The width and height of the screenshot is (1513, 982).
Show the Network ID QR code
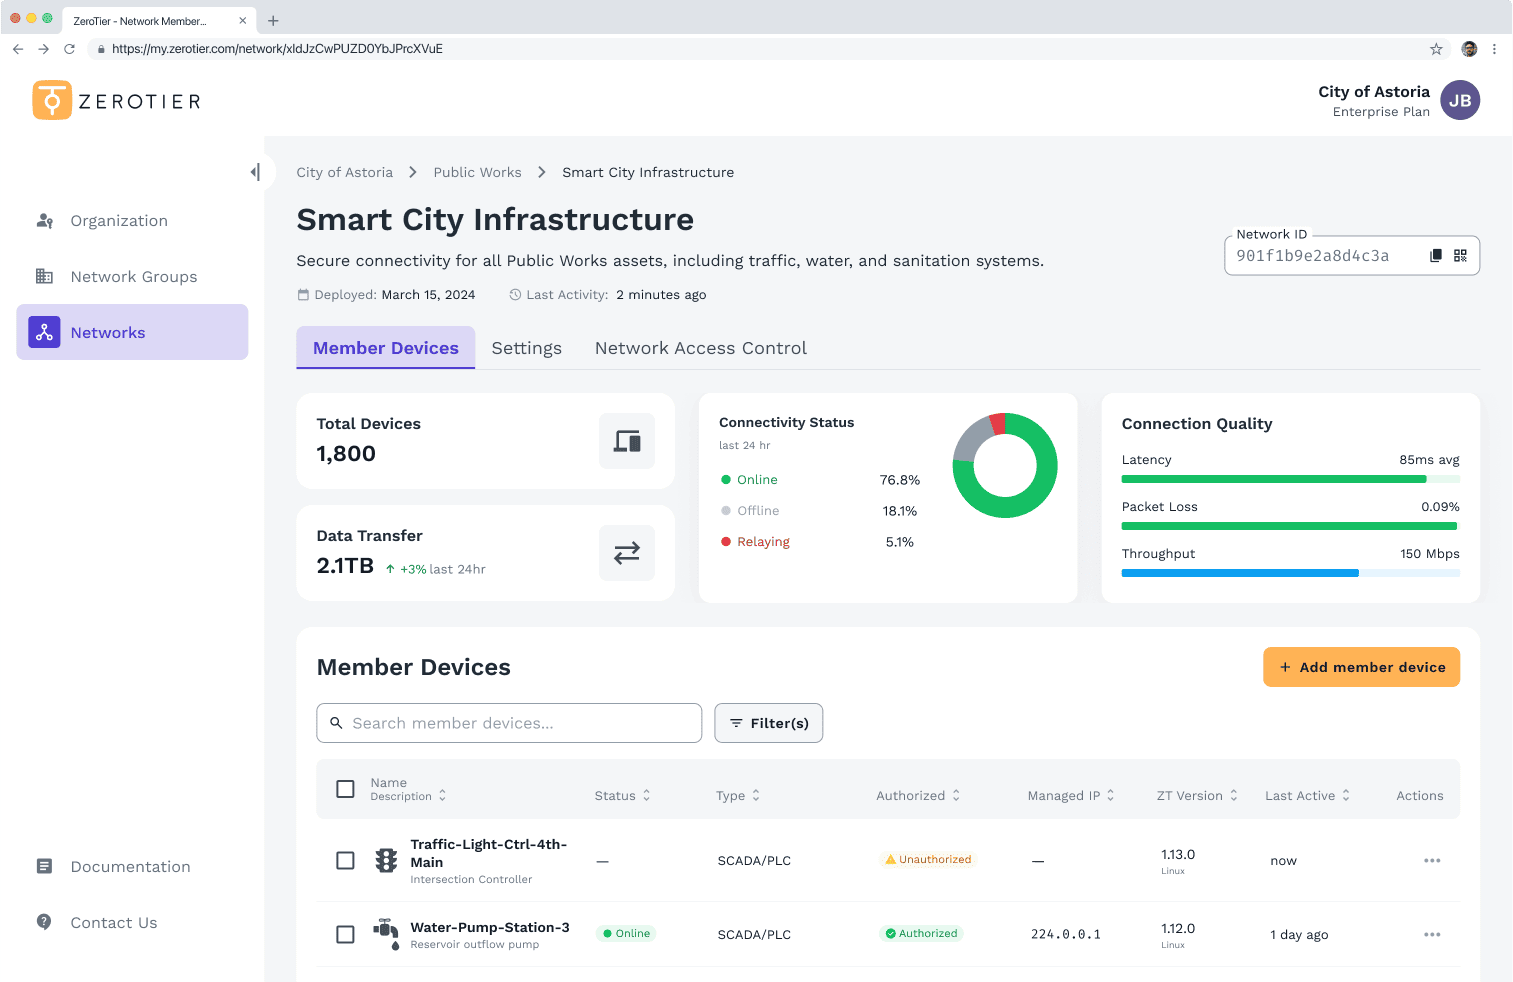point(1460,256)
